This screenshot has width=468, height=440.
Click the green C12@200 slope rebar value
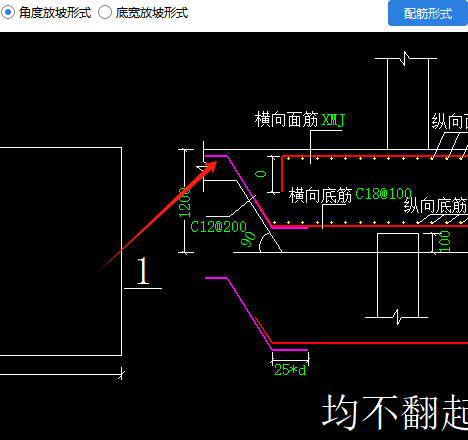(x=218, y=227)
